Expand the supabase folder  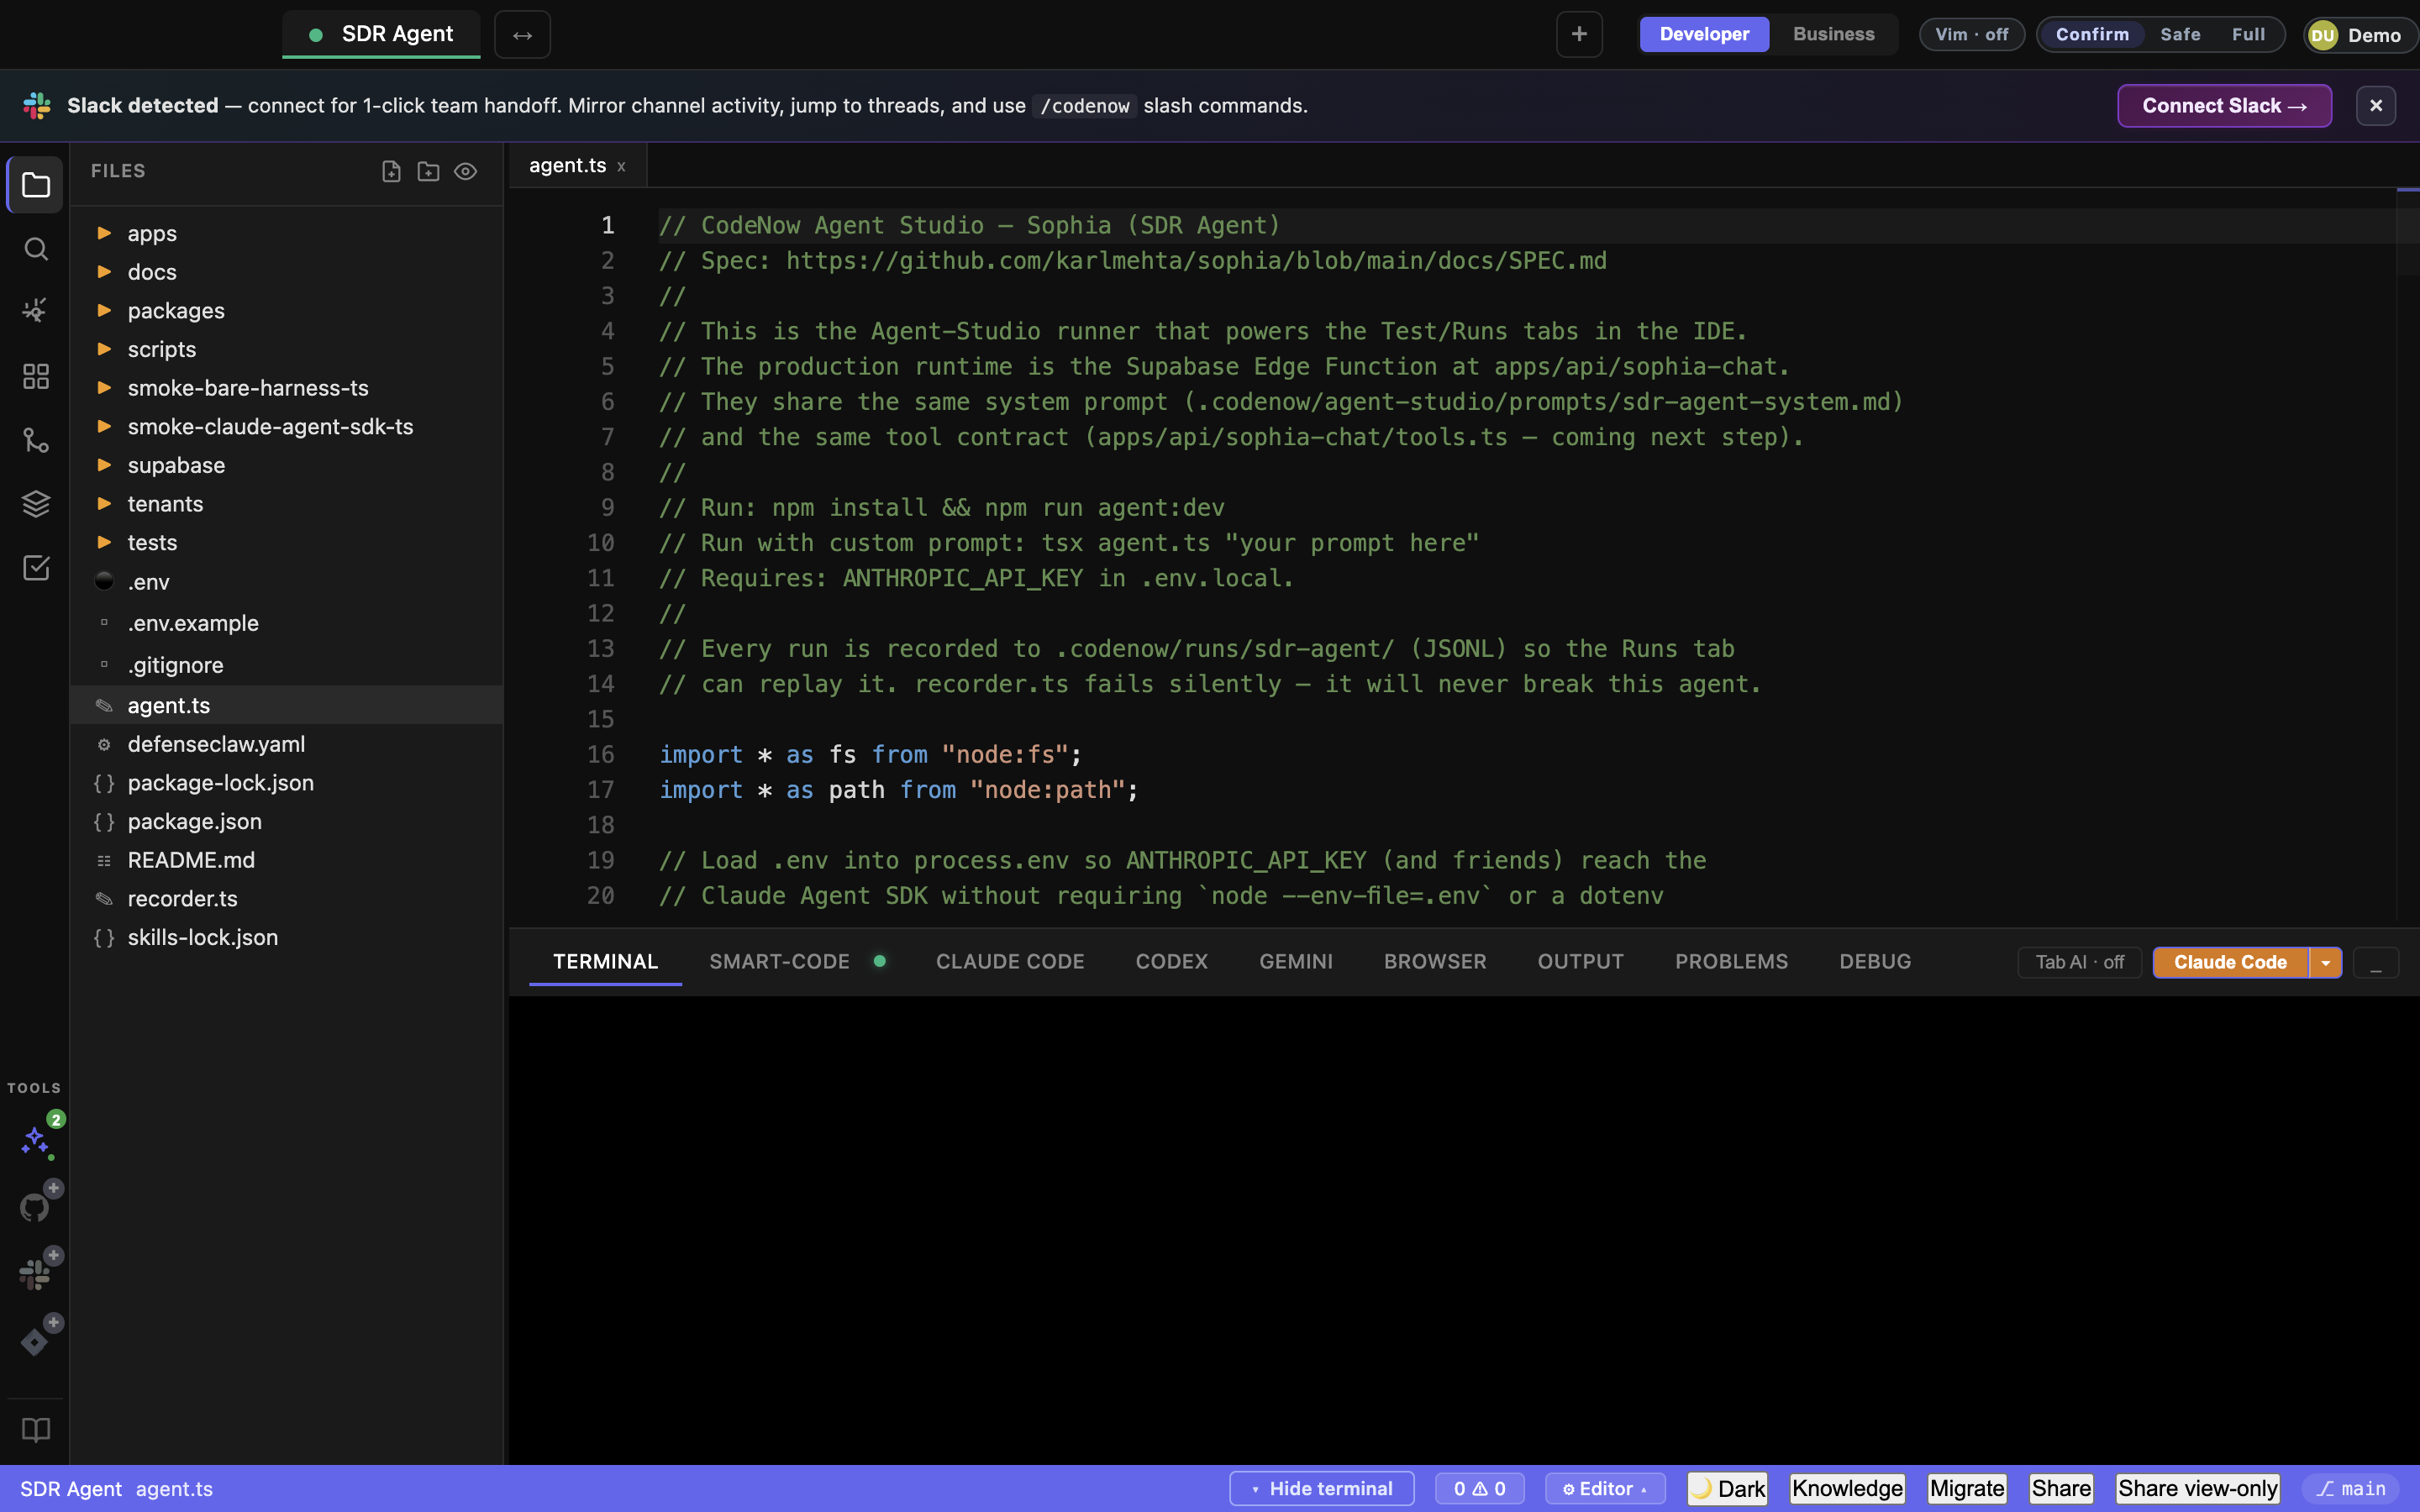point(285,465)
